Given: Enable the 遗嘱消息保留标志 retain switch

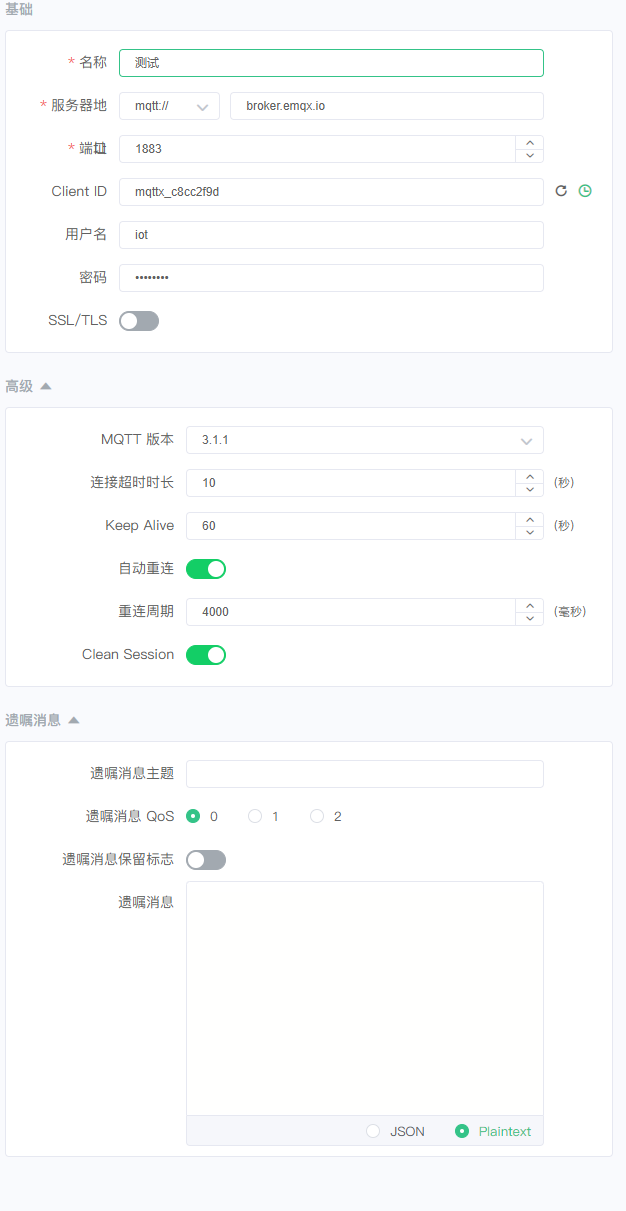Looking at the screenshot, I should pyautogui.click(x=206, y=860).
